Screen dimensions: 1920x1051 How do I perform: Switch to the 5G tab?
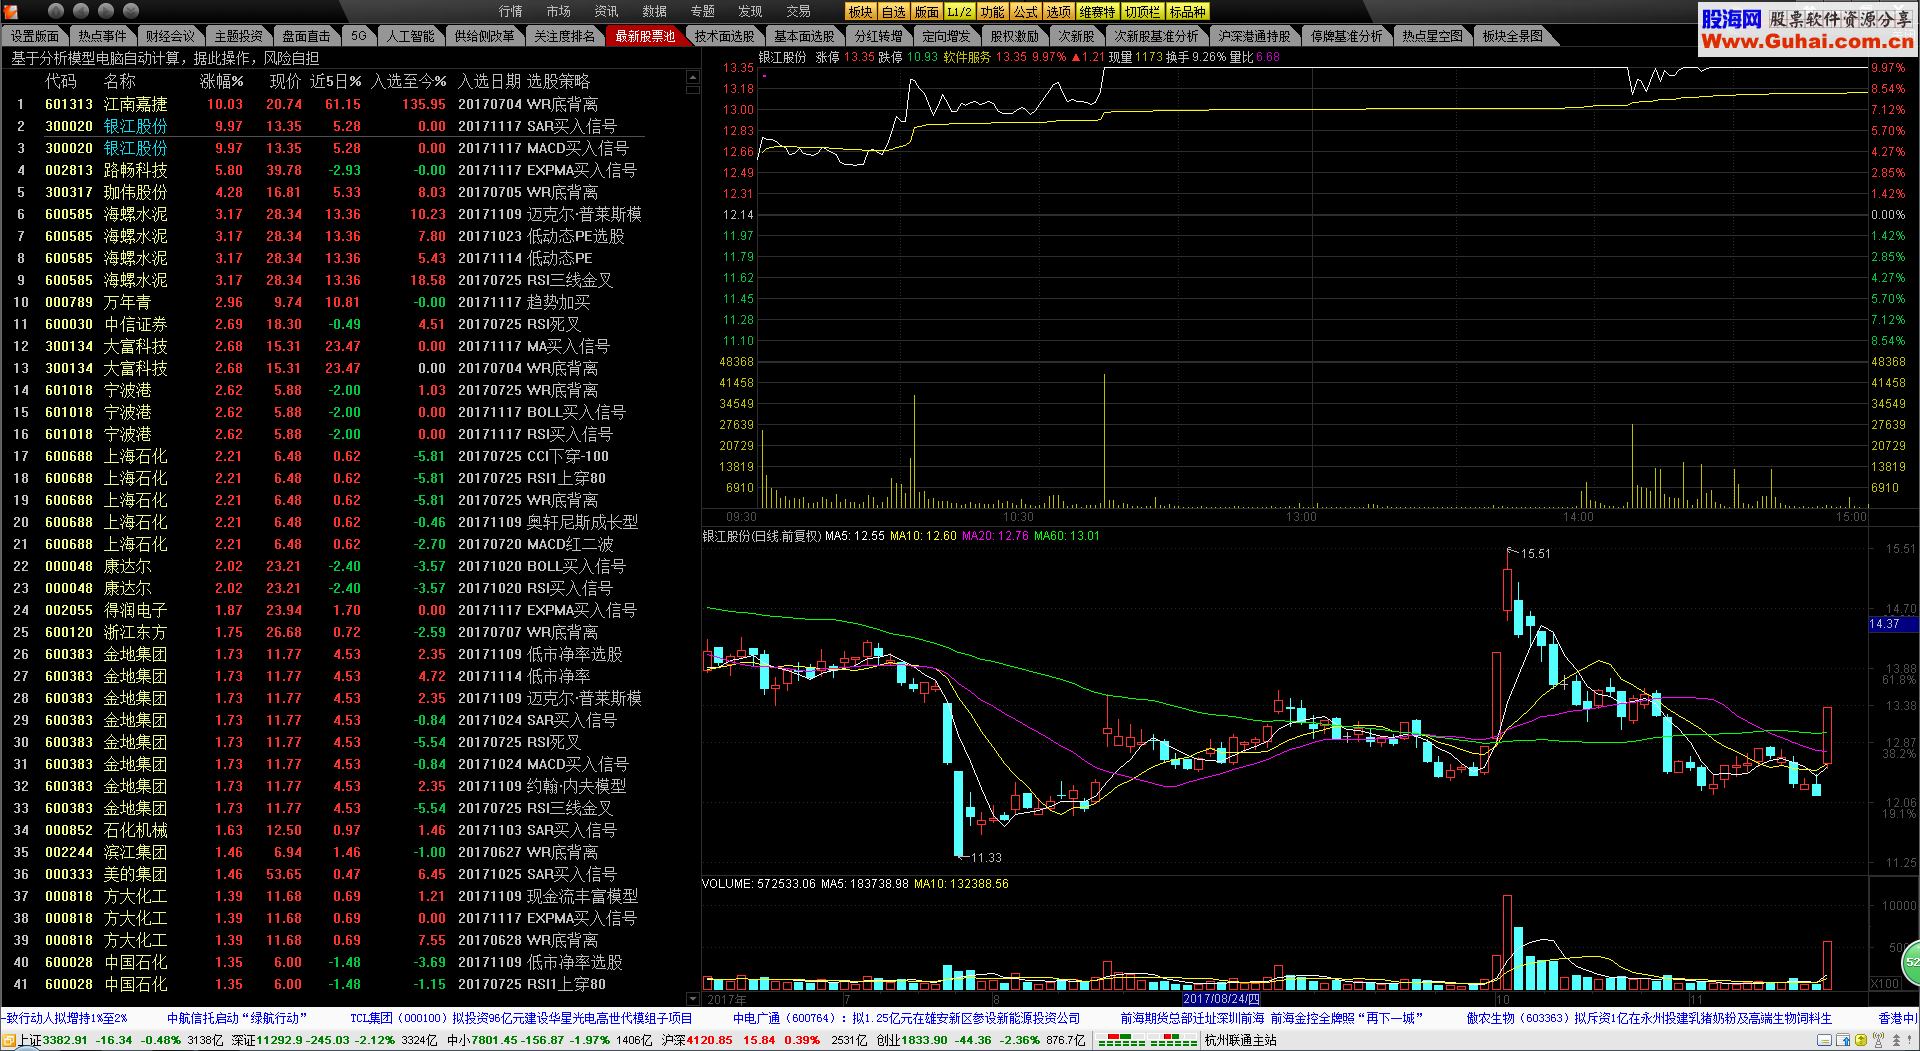[359, 36]
